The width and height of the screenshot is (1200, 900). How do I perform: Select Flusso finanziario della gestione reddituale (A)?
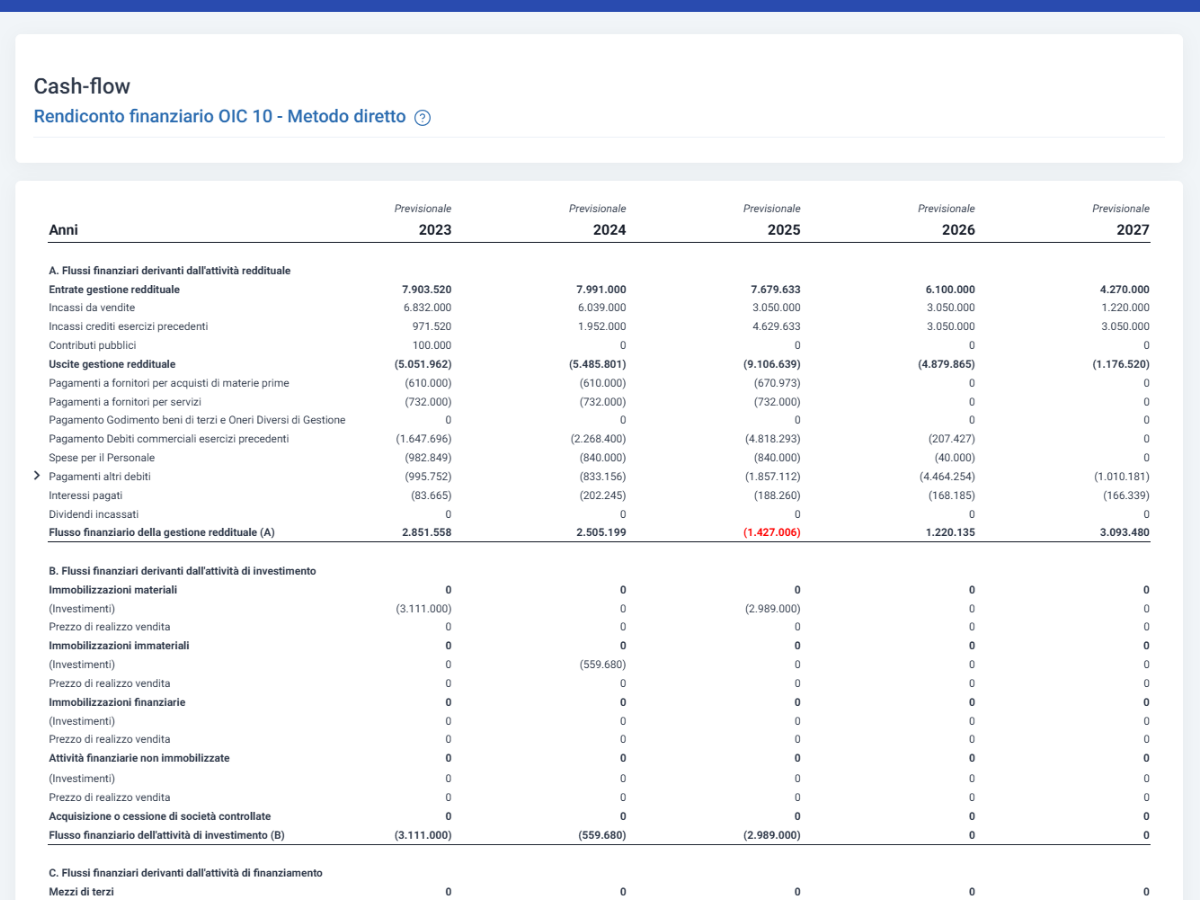162,533
